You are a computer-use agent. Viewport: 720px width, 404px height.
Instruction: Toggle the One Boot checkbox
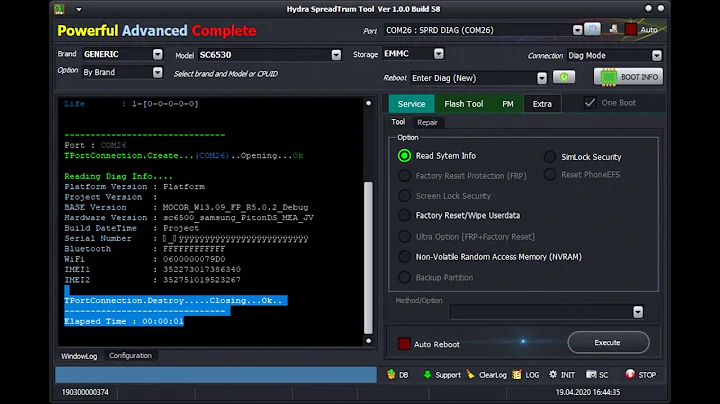(x=590, y=103)
